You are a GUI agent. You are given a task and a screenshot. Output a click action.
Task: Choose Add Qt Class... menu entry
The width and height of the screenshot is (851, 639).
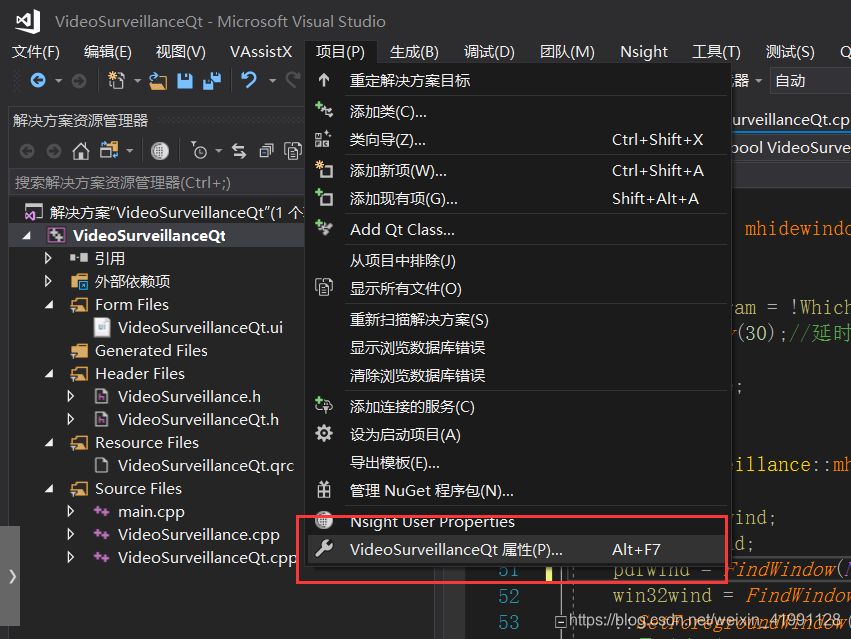click(x=518, y=230)
